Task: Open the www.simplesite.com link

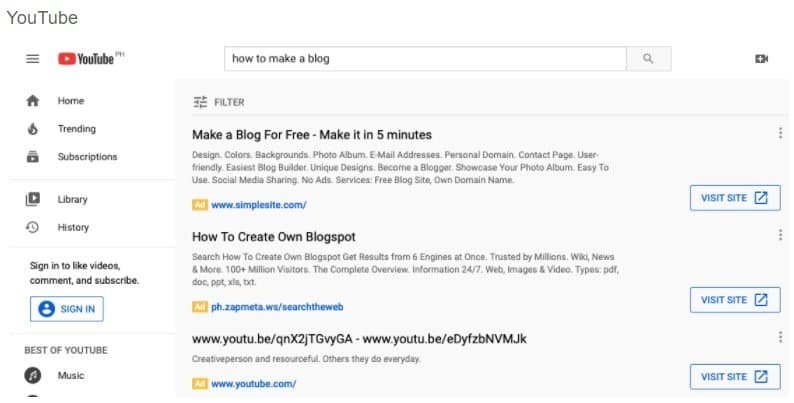Action: tap(258, 205)
